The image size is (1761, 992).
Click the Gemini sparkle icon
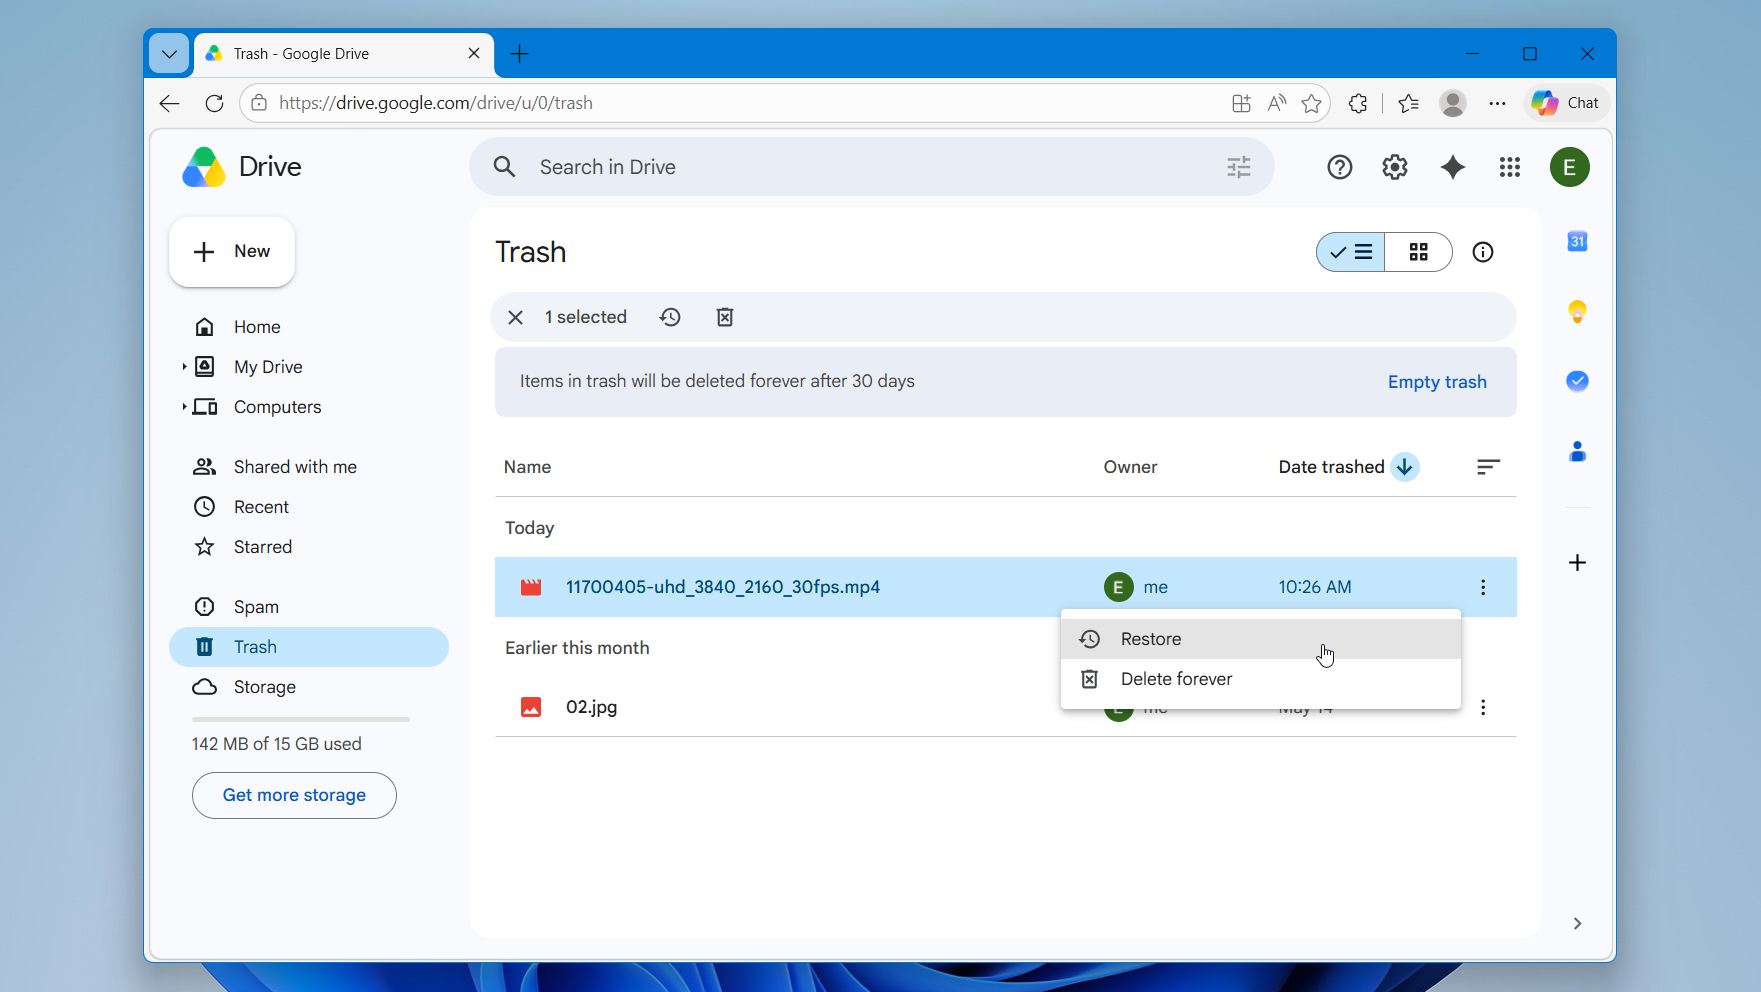tap(1453, 167)
